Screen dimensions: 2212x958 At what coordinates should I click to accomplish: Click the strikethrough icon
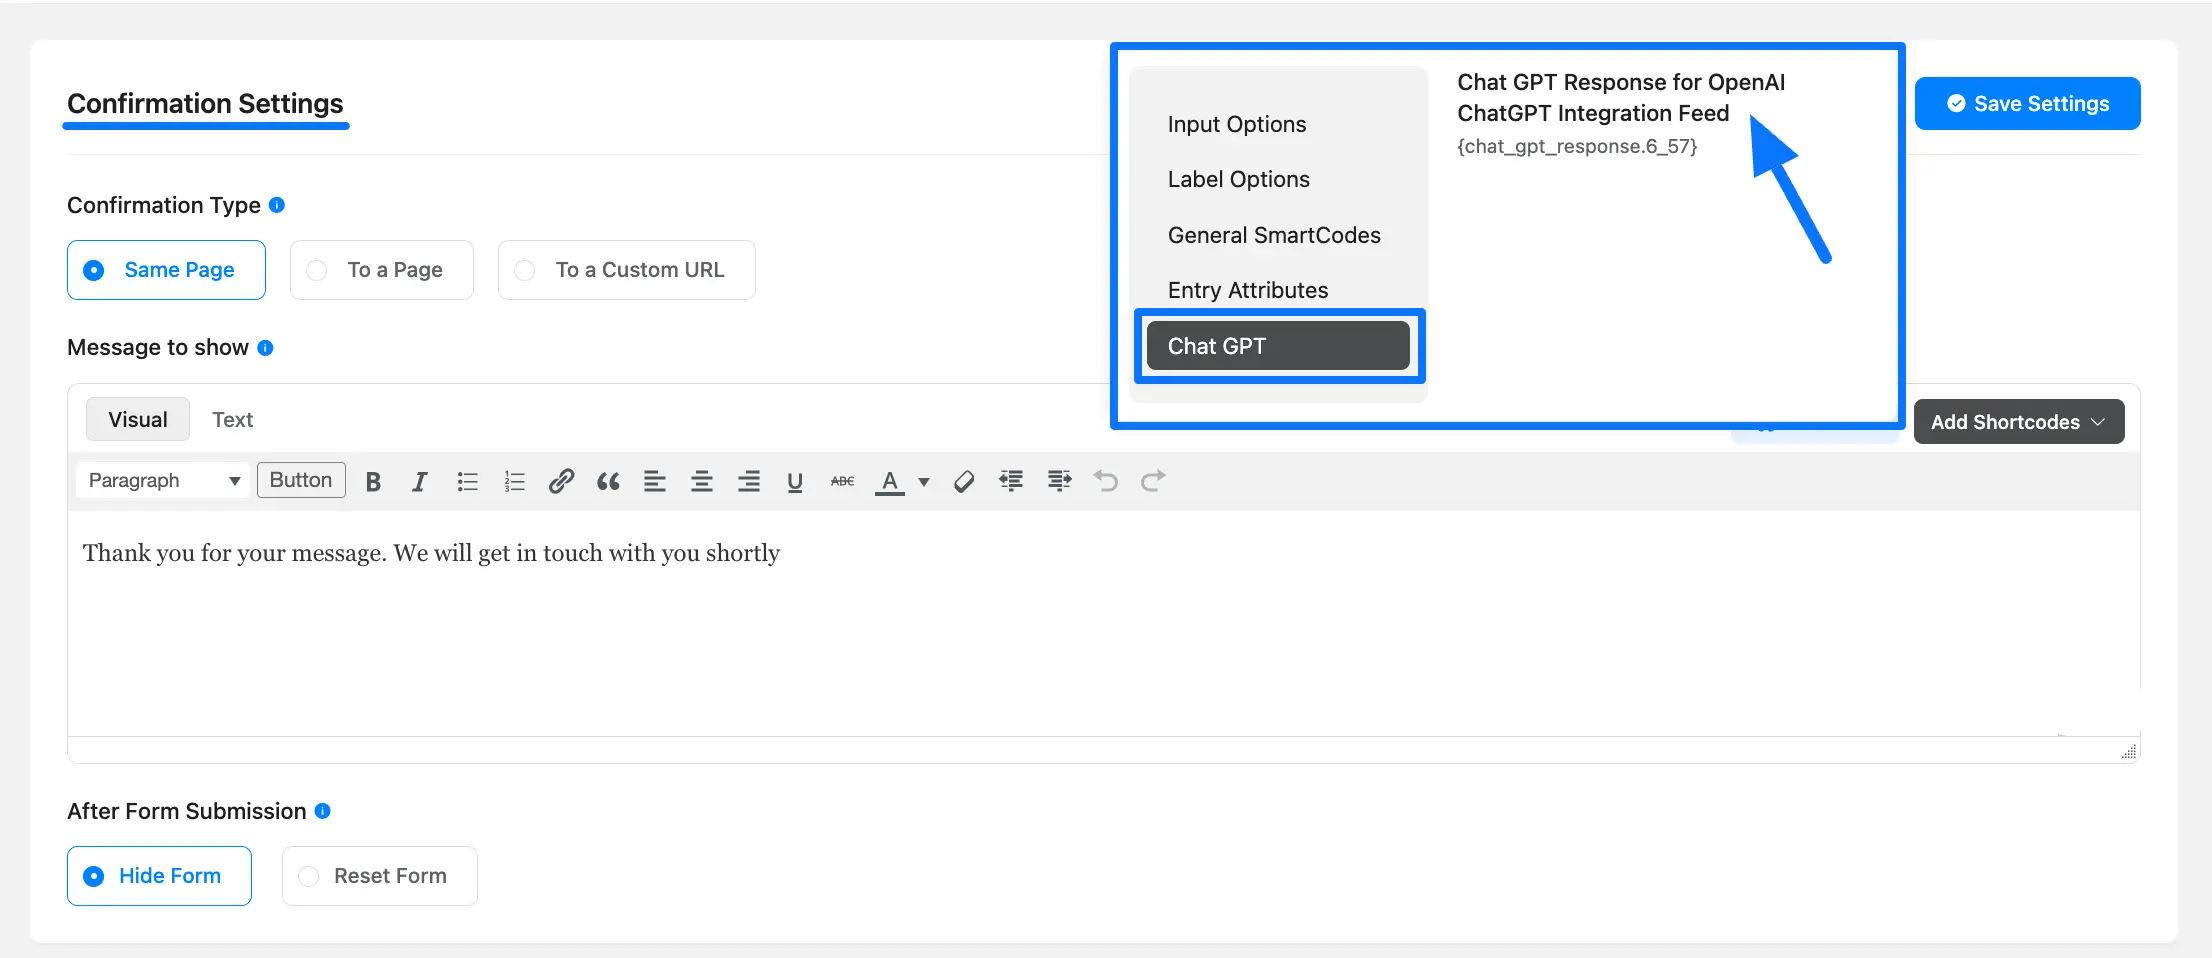(x=842, y=482)
